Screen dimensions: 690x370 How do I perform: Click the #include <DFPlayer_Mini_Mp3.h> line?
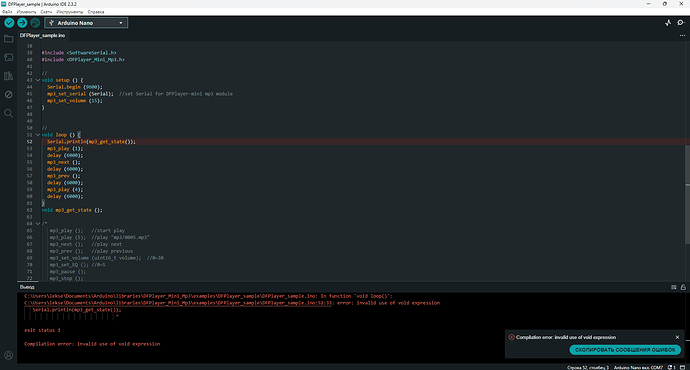coord(83,59)
